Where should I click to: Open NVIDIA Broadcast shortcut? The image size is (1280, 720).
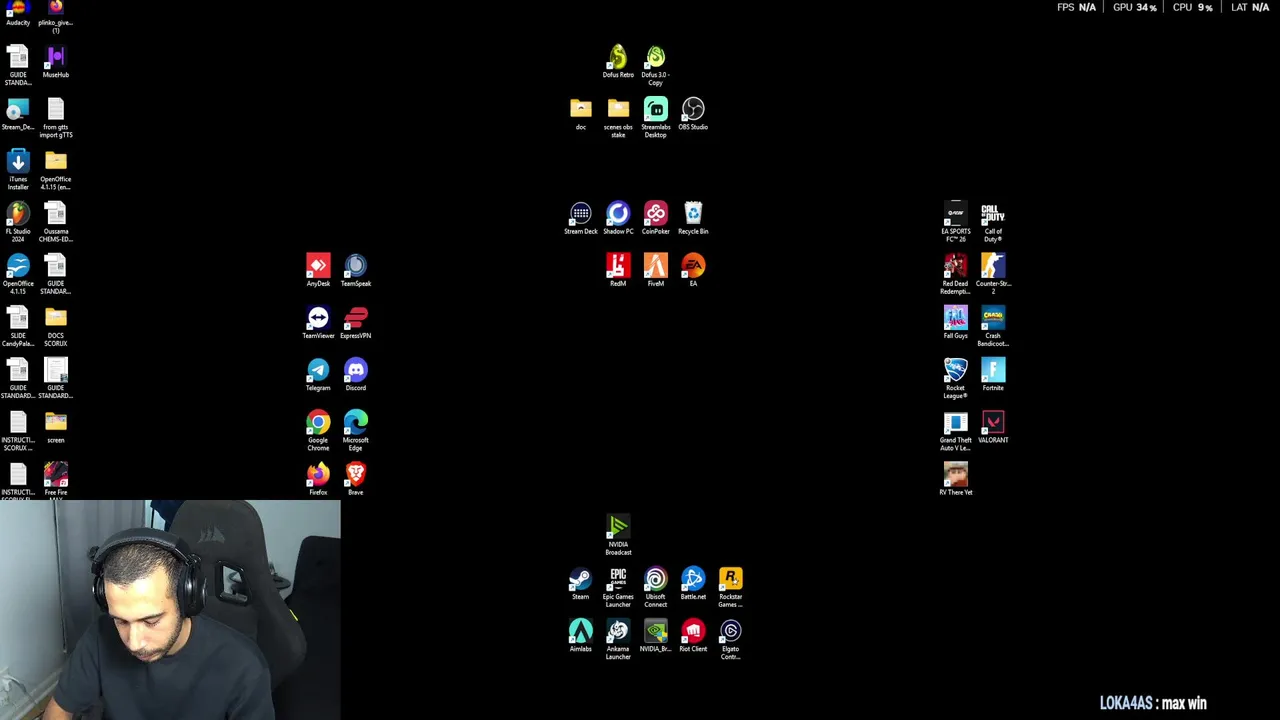pos(618,535)
